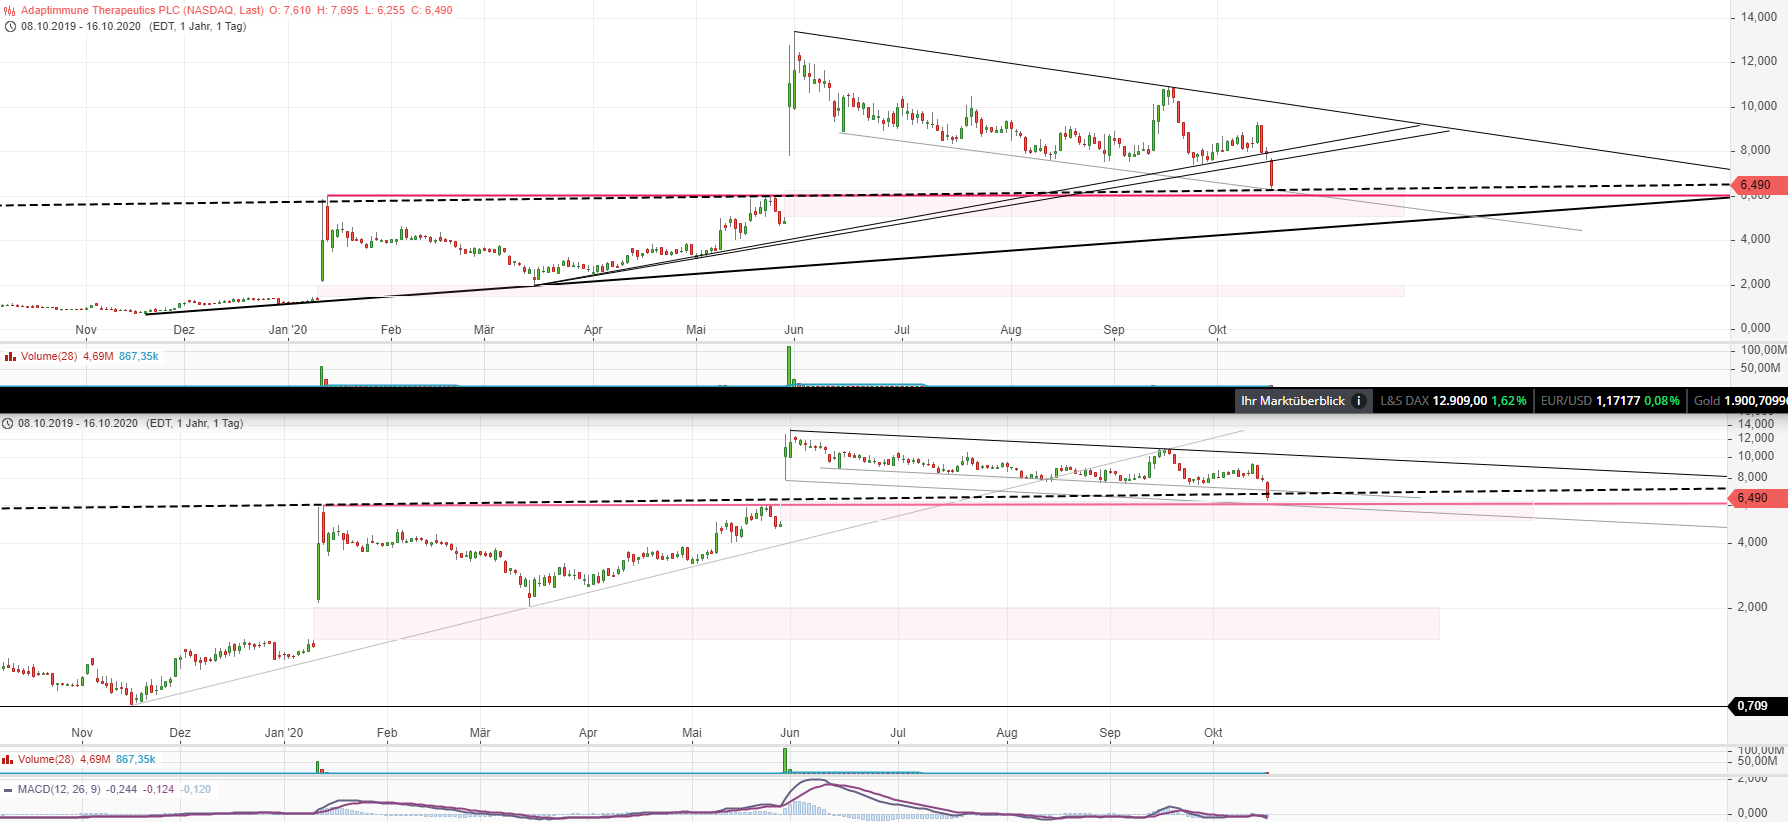
Task: Click the MACD line icon
Action: [x=8, y=789]
